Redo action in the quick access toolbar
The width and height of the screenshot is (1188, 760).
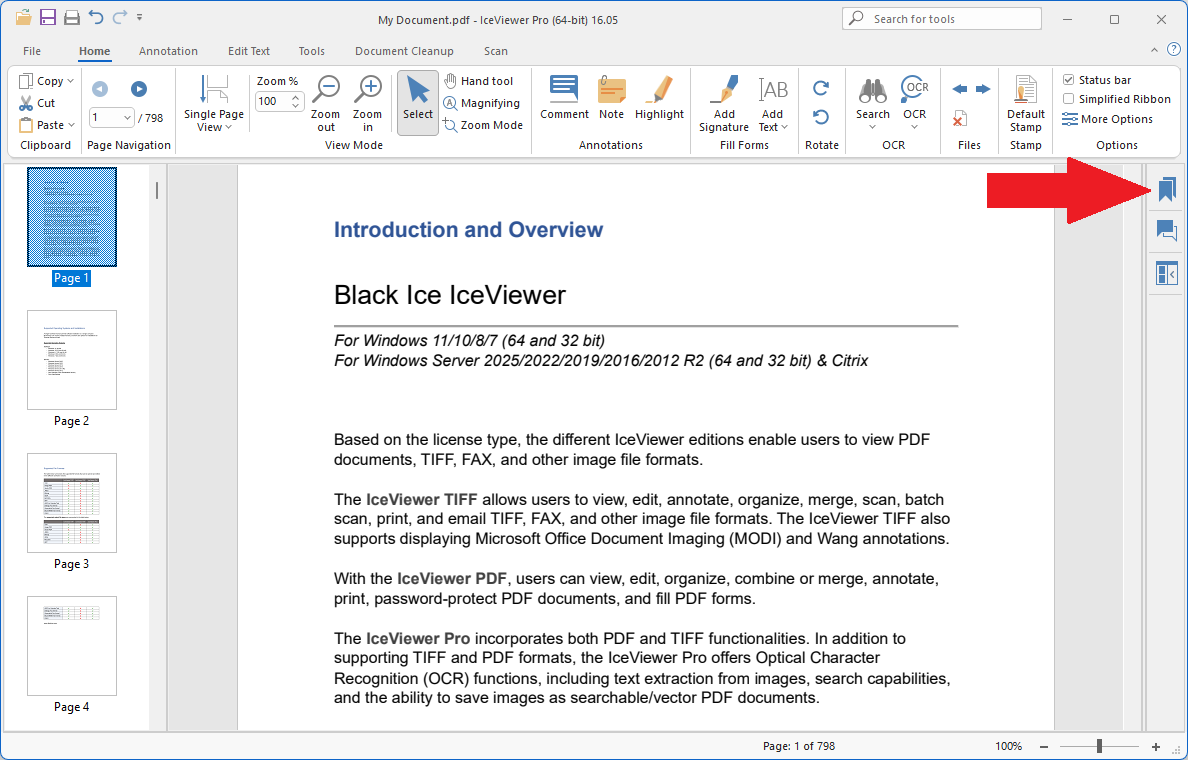(x=119, y=17)
